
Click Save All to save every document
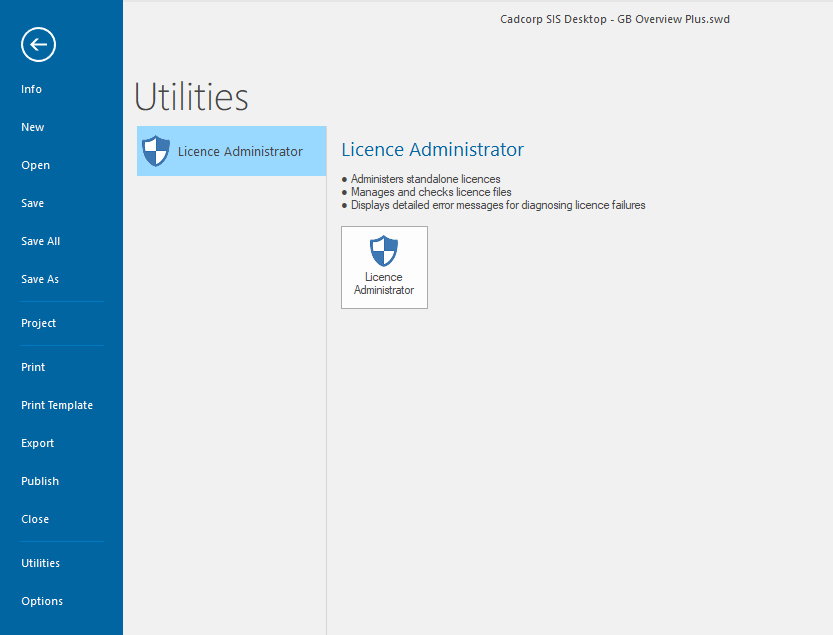point(40,241)
